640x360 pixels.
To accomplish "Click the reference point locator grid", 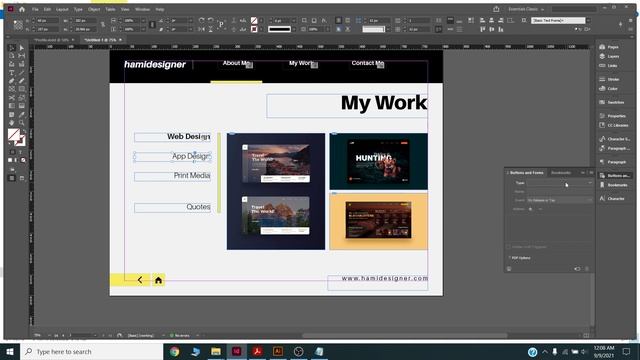I will coord(18,25).
